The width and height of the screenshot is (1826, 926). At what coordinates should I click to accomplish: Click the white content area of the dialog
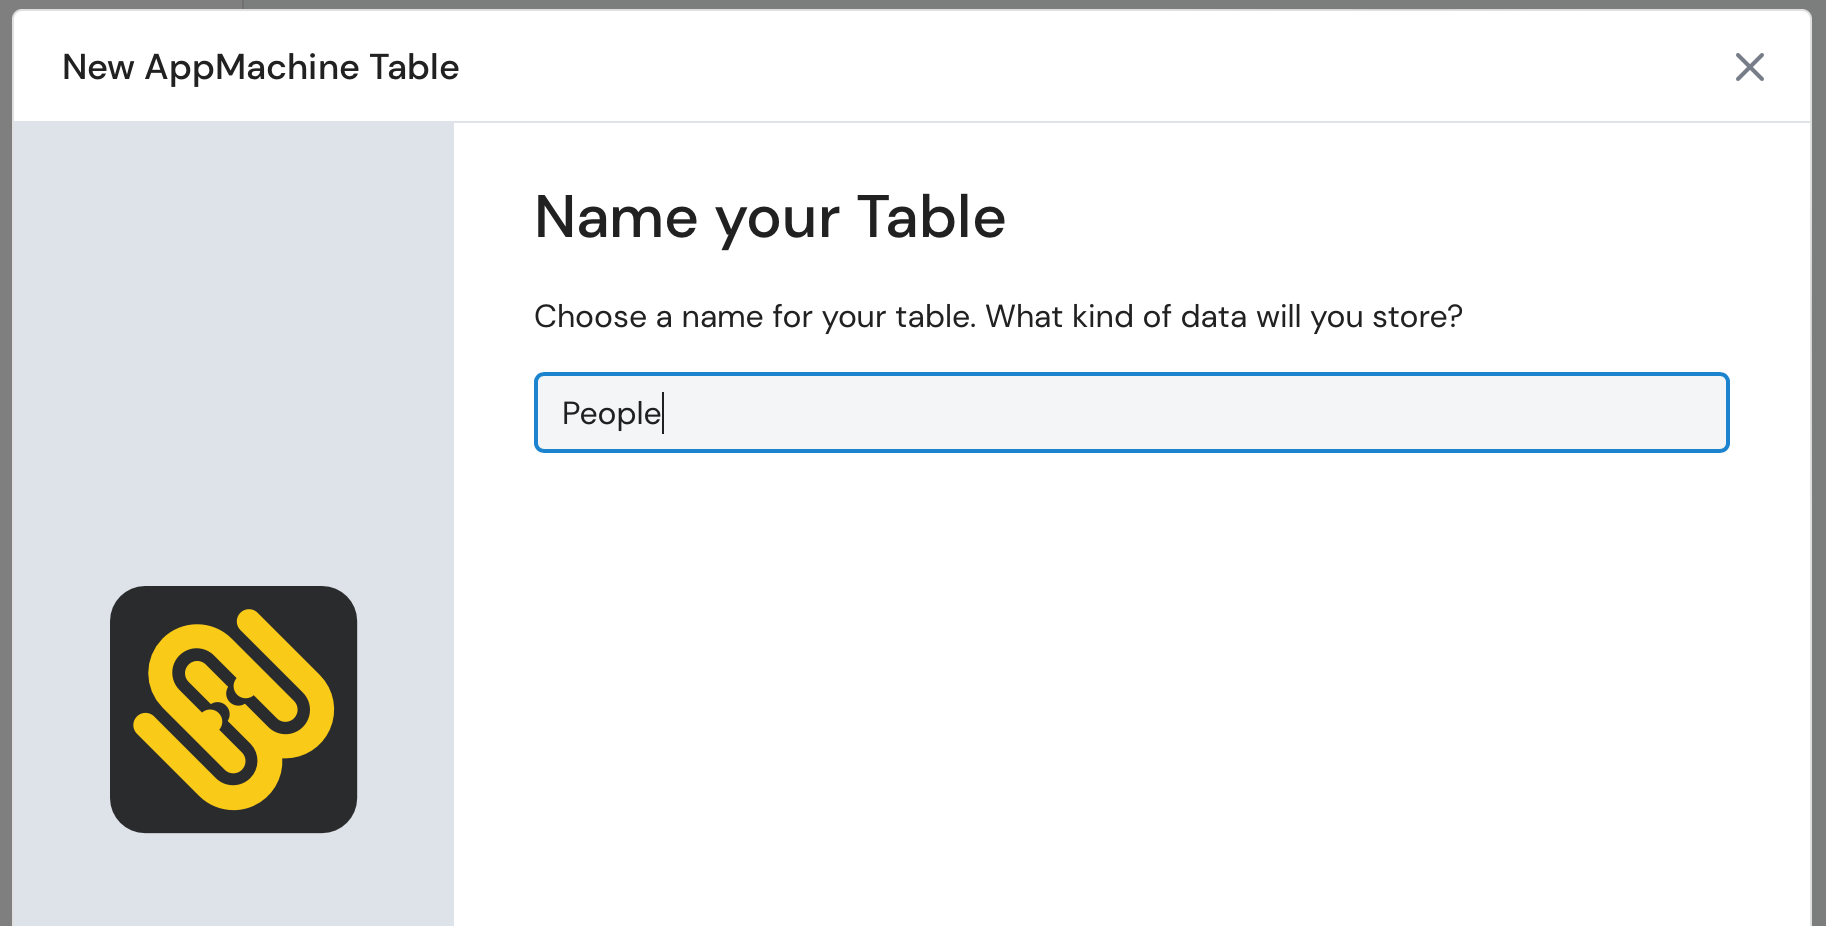pos(1100,650)
